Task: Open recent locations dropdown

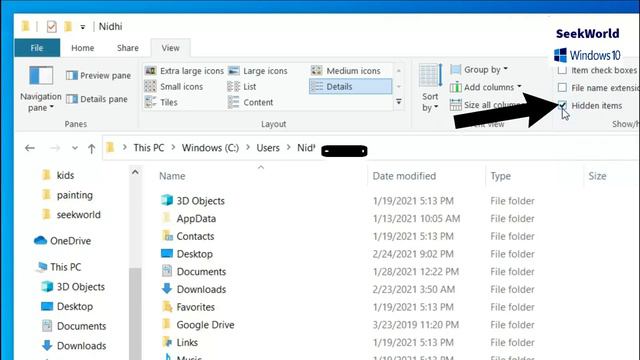Action: (x=75, y=148)
